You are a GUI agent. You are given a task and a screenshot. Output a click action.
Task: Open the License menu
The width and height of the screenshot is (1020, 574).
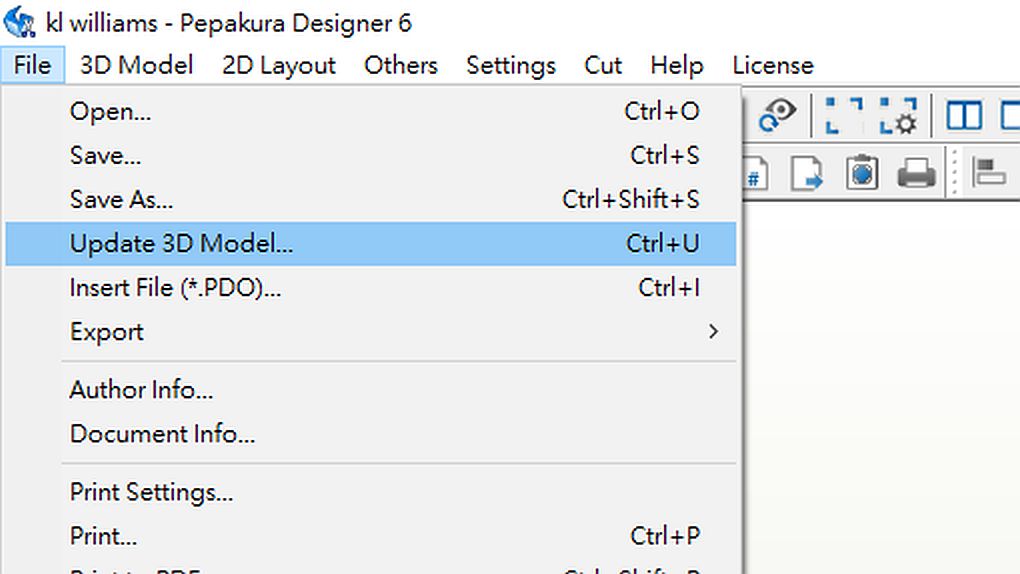(772, 65)
